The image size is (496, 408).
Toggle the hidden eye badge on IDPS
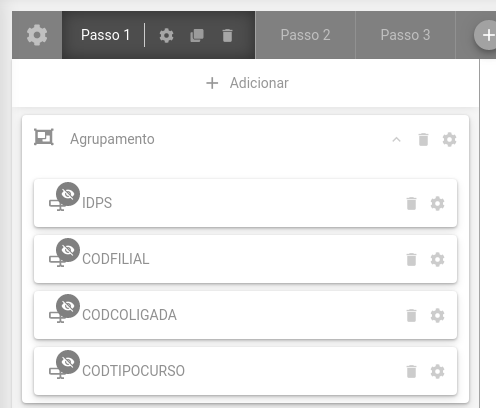(x=68, y=194)
